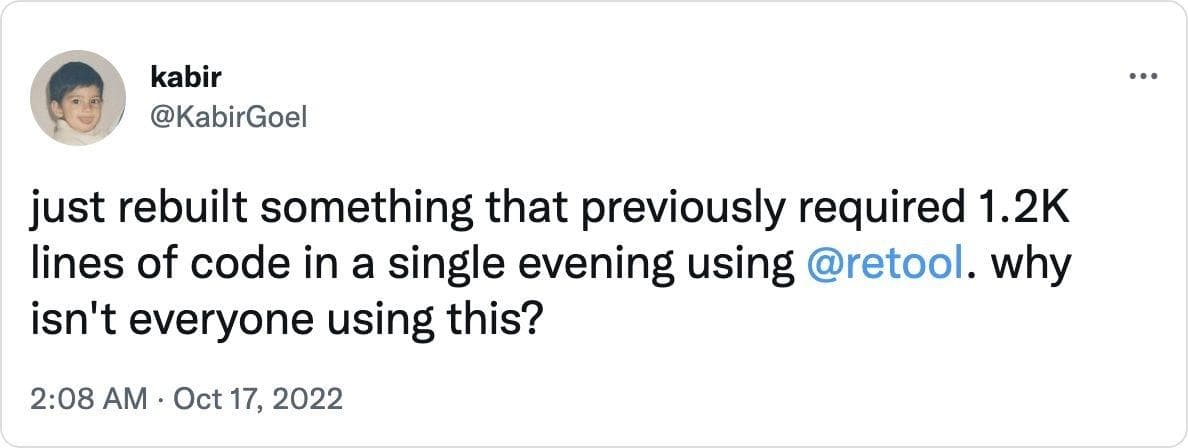
Task: Click the phrase "lines of code"
Action: [x=142, y=265]
